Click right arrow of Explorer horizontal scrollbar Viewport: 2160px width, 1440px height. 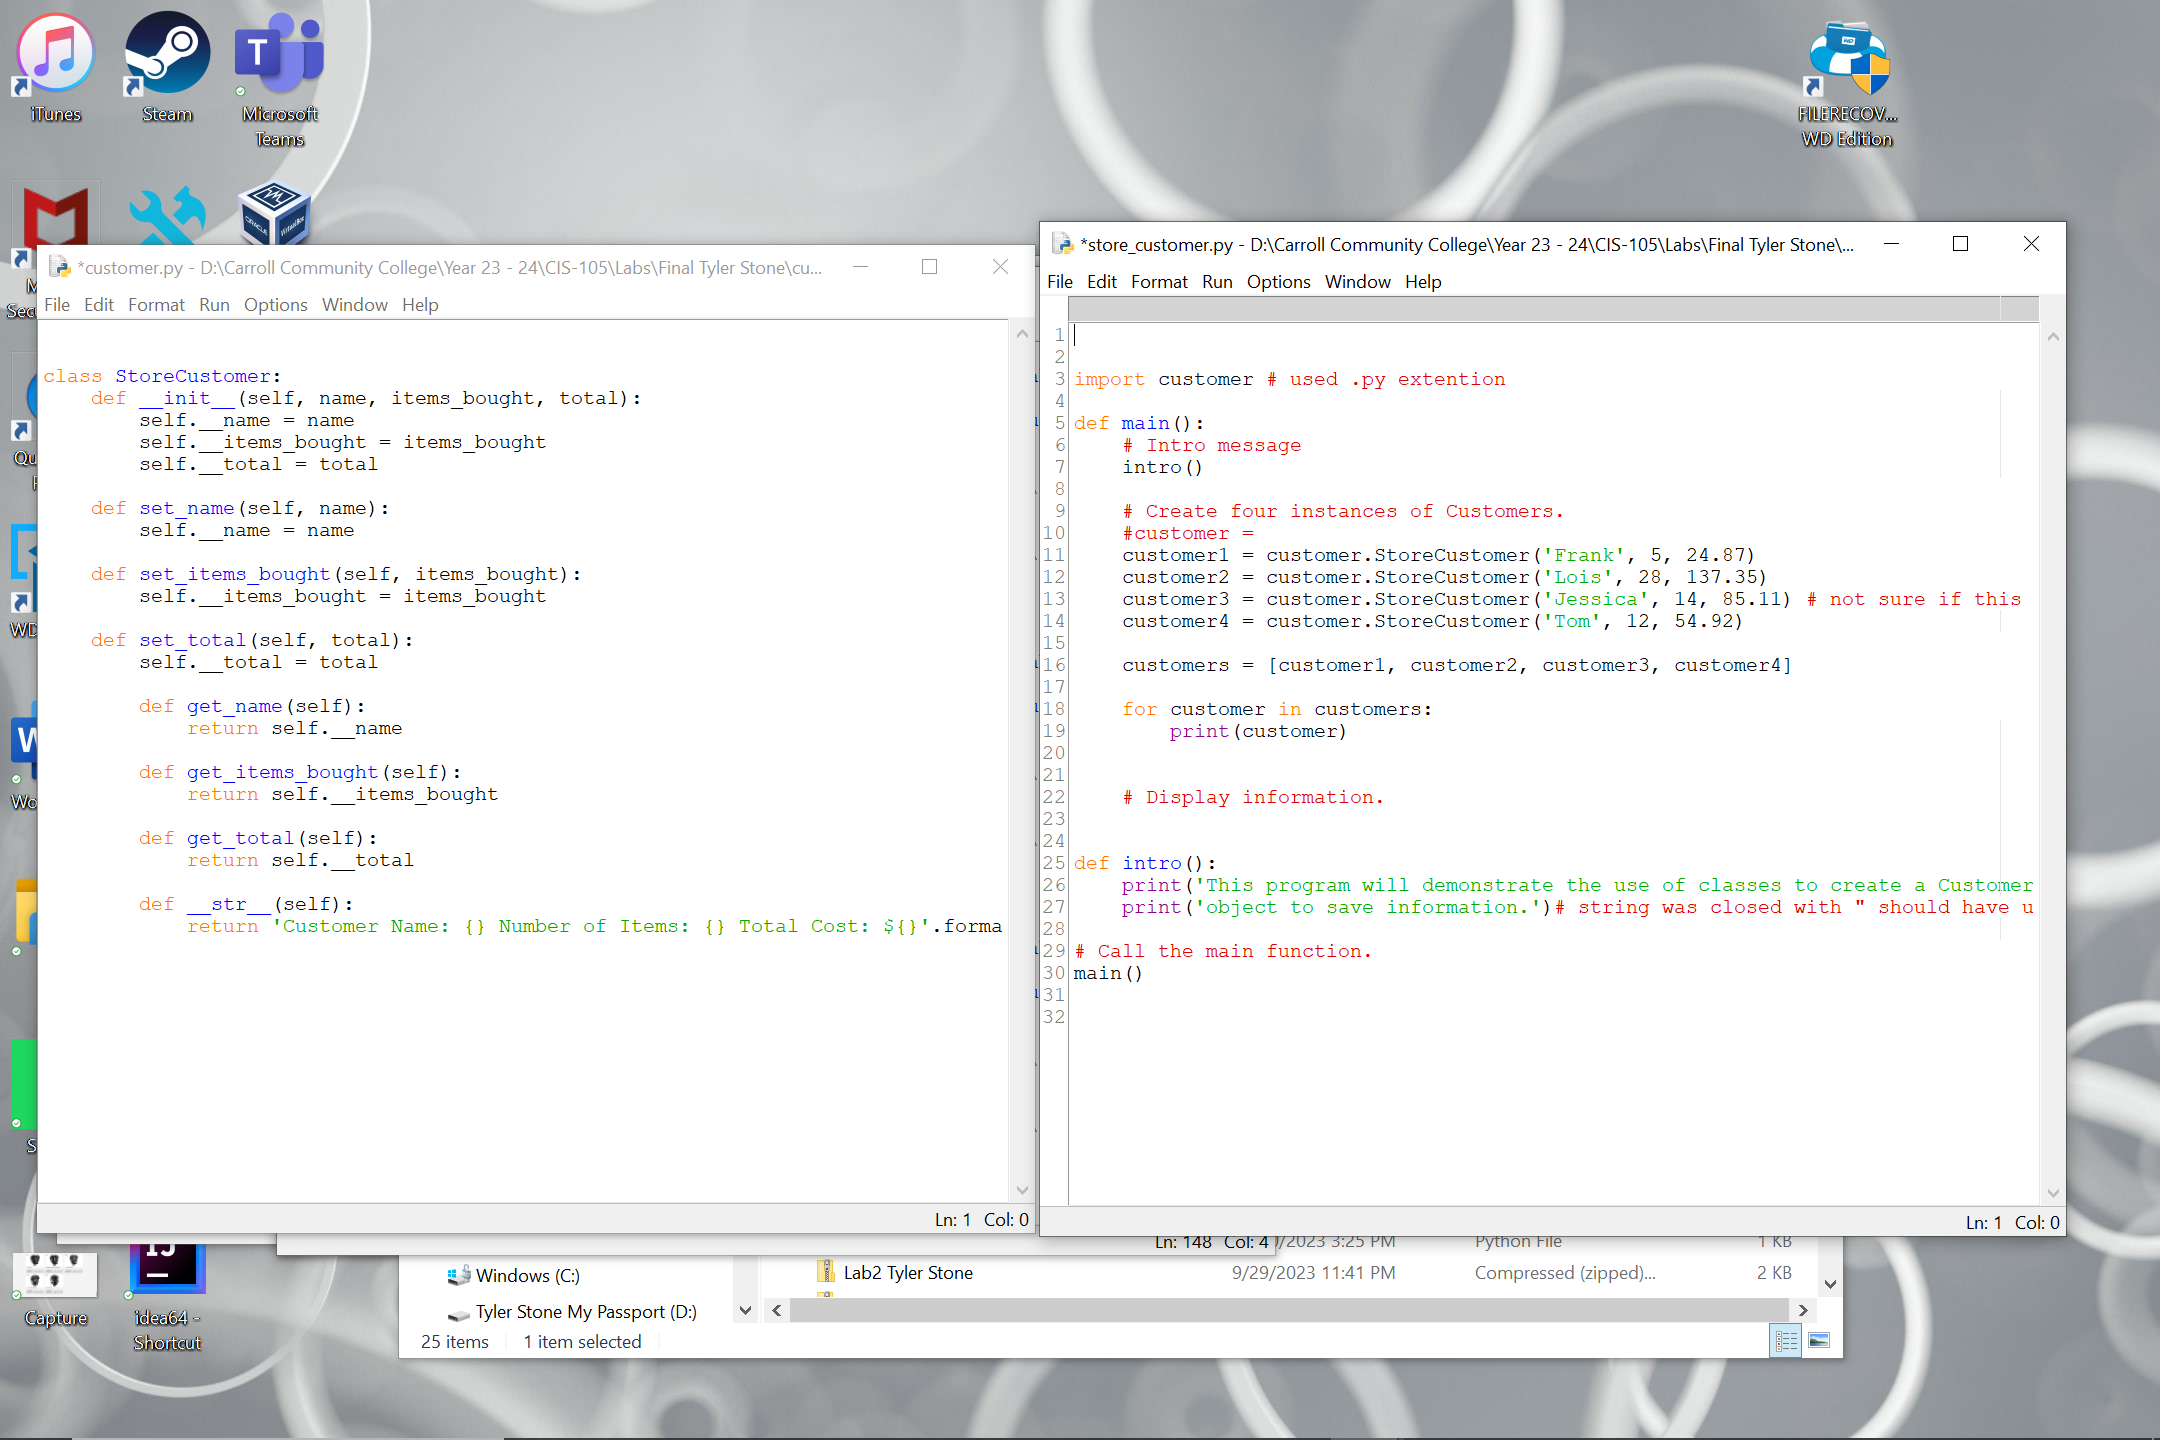pyautogui.click(x=1802, y=1310)
